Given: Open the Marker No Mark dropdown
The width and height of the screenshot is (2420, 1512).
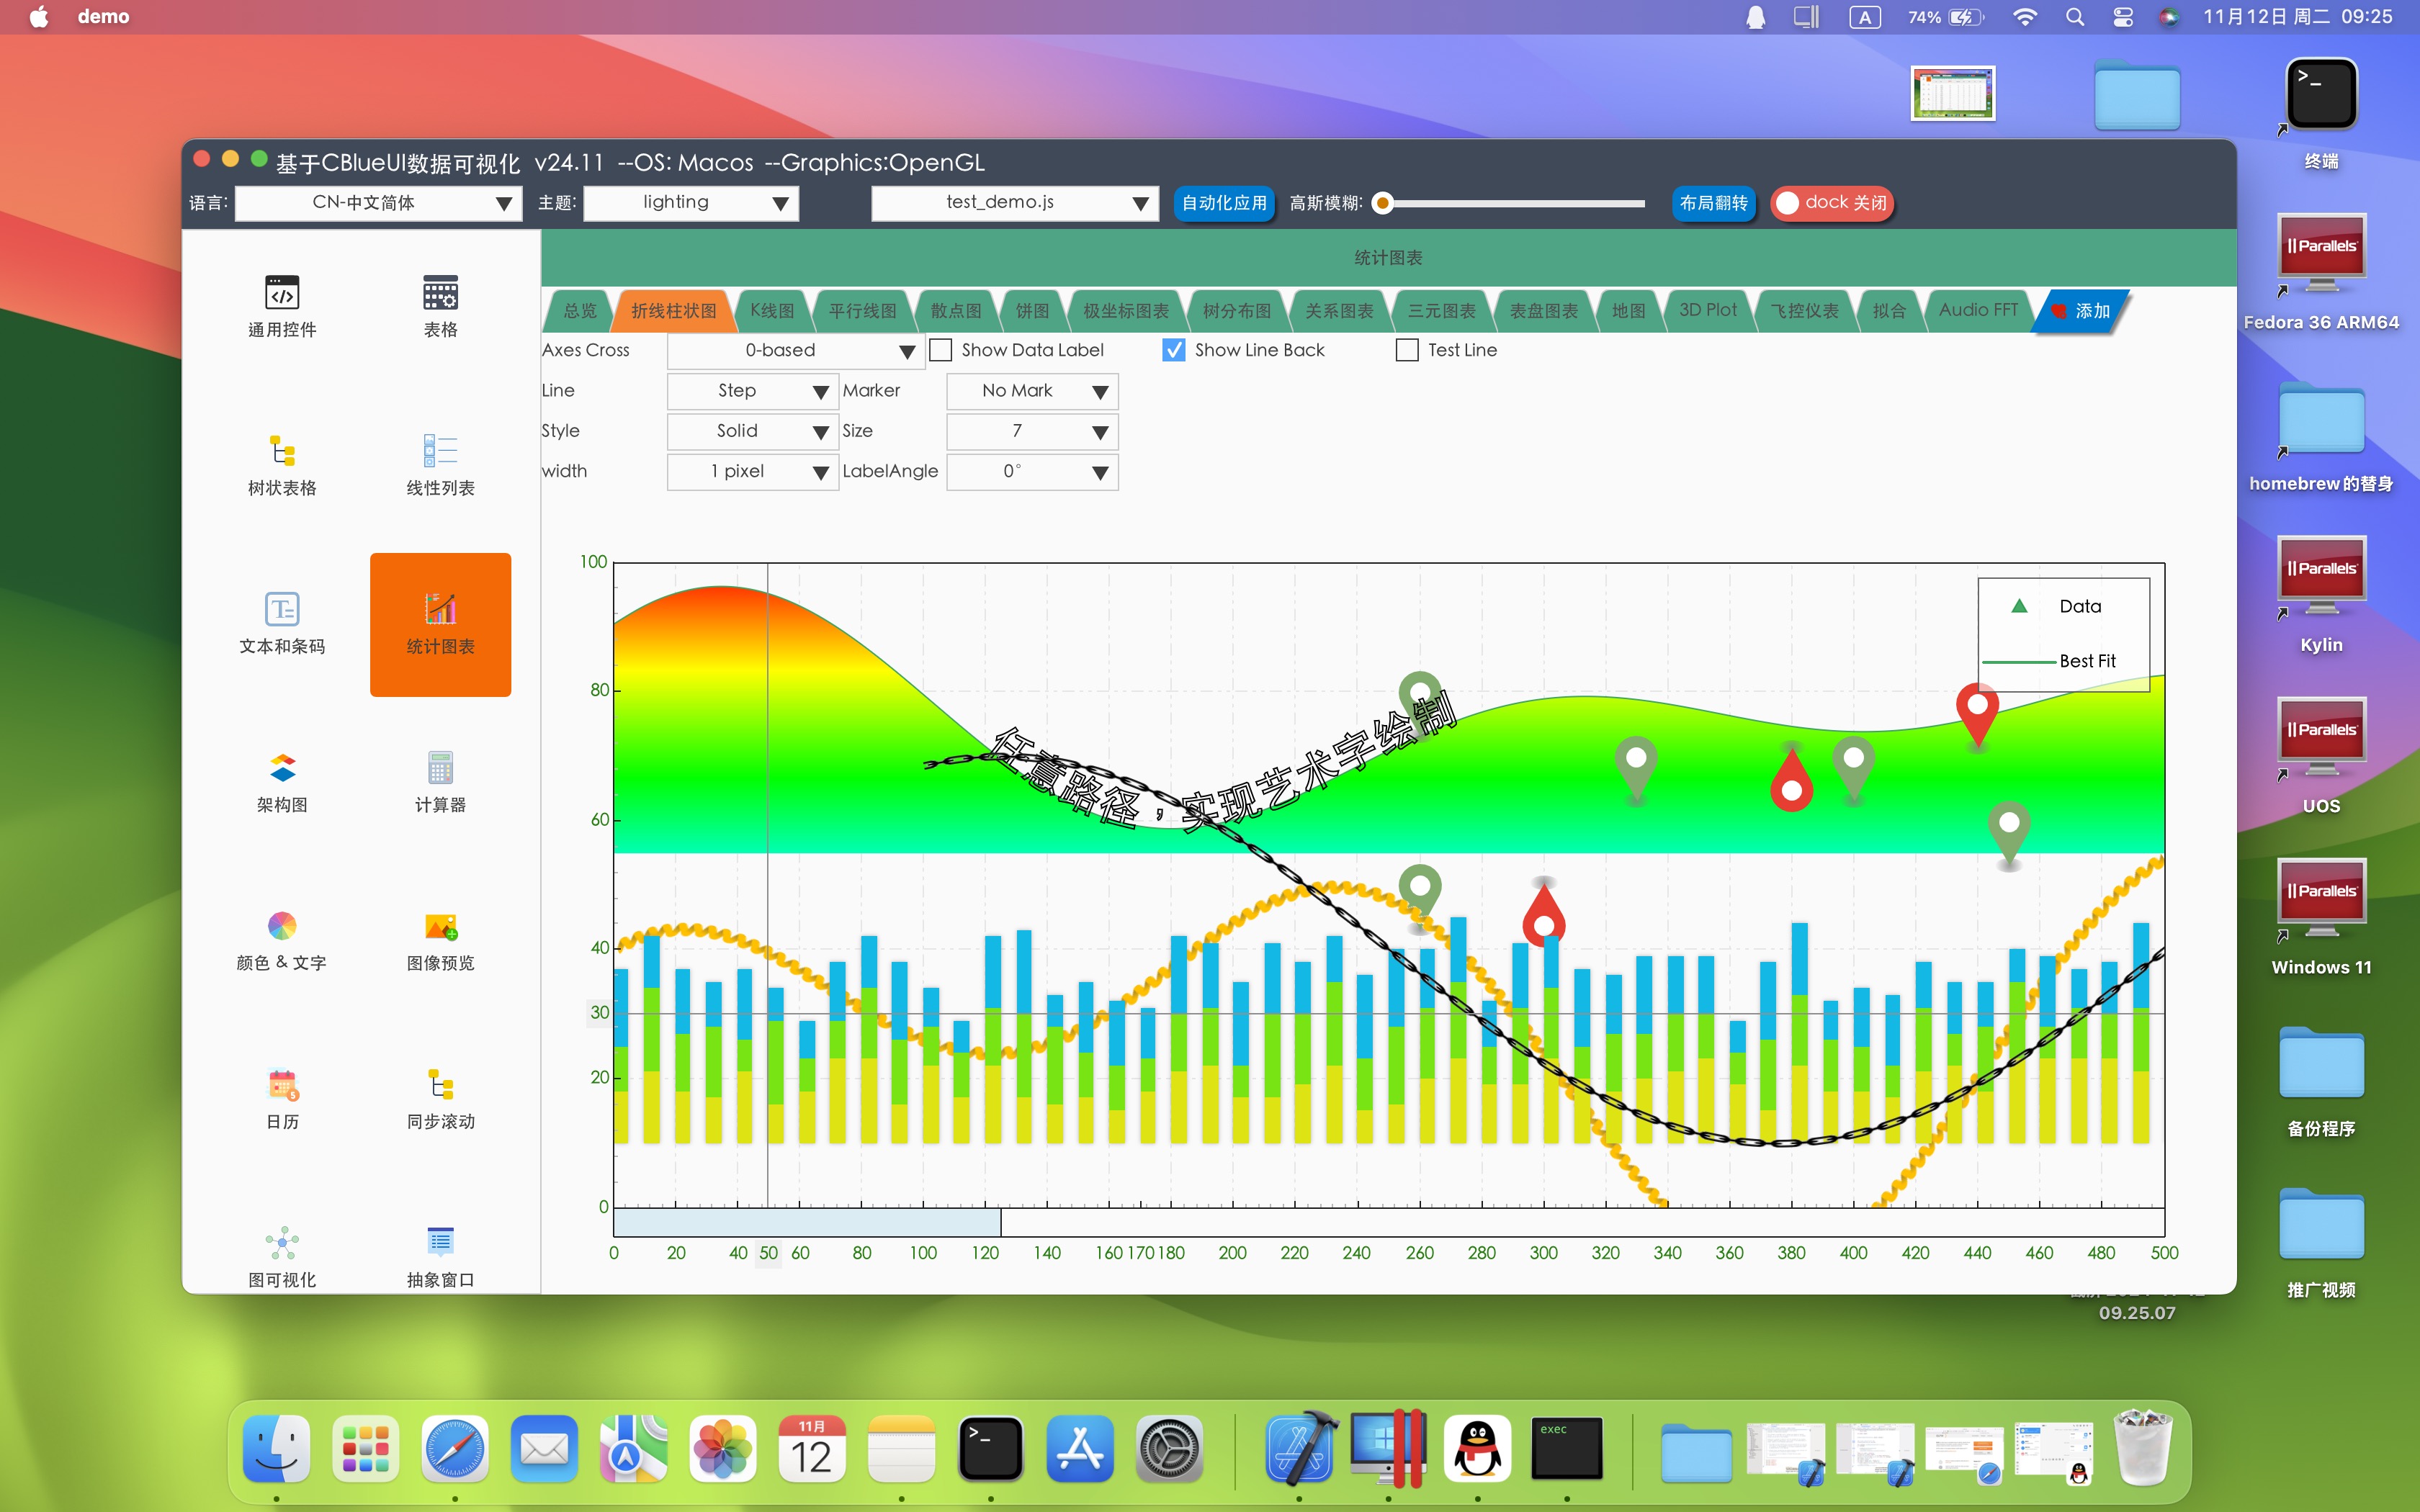Looking at the screenshot, I should pyautogui.click(x=1031, y=391).
